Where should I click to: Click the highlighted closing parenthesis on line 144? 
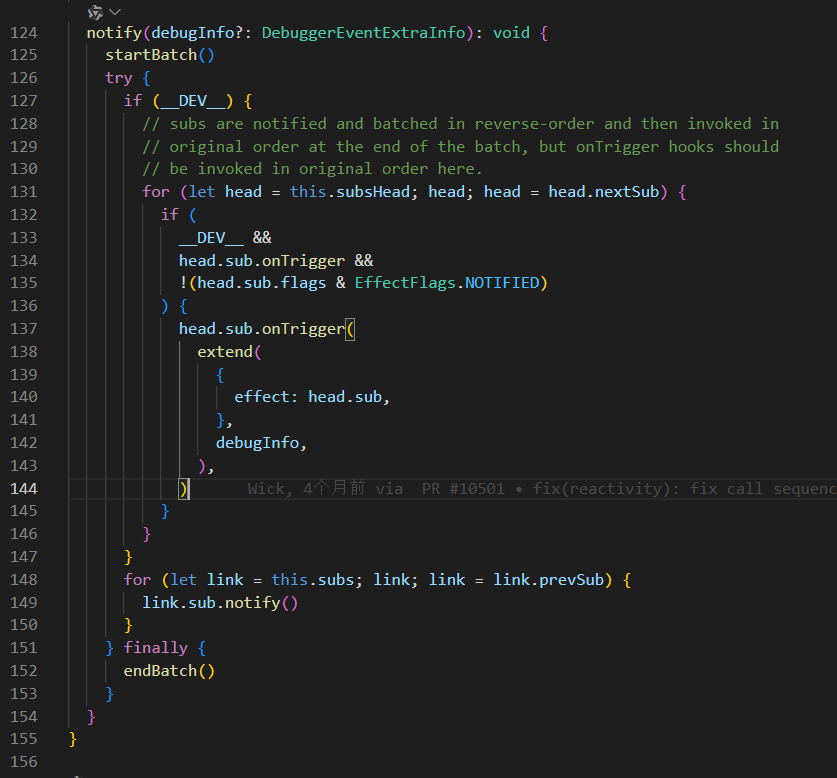pos(184,489)
